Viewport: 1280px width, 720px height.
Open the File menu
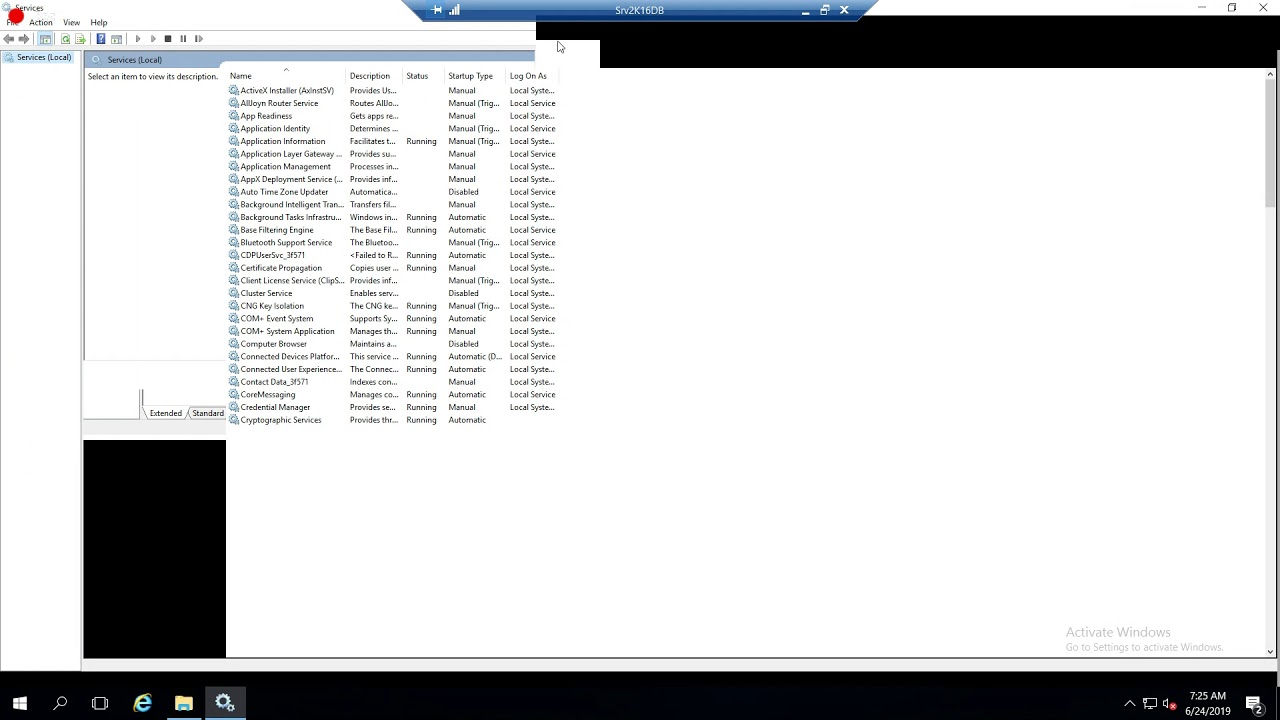[x=12, y=22]
